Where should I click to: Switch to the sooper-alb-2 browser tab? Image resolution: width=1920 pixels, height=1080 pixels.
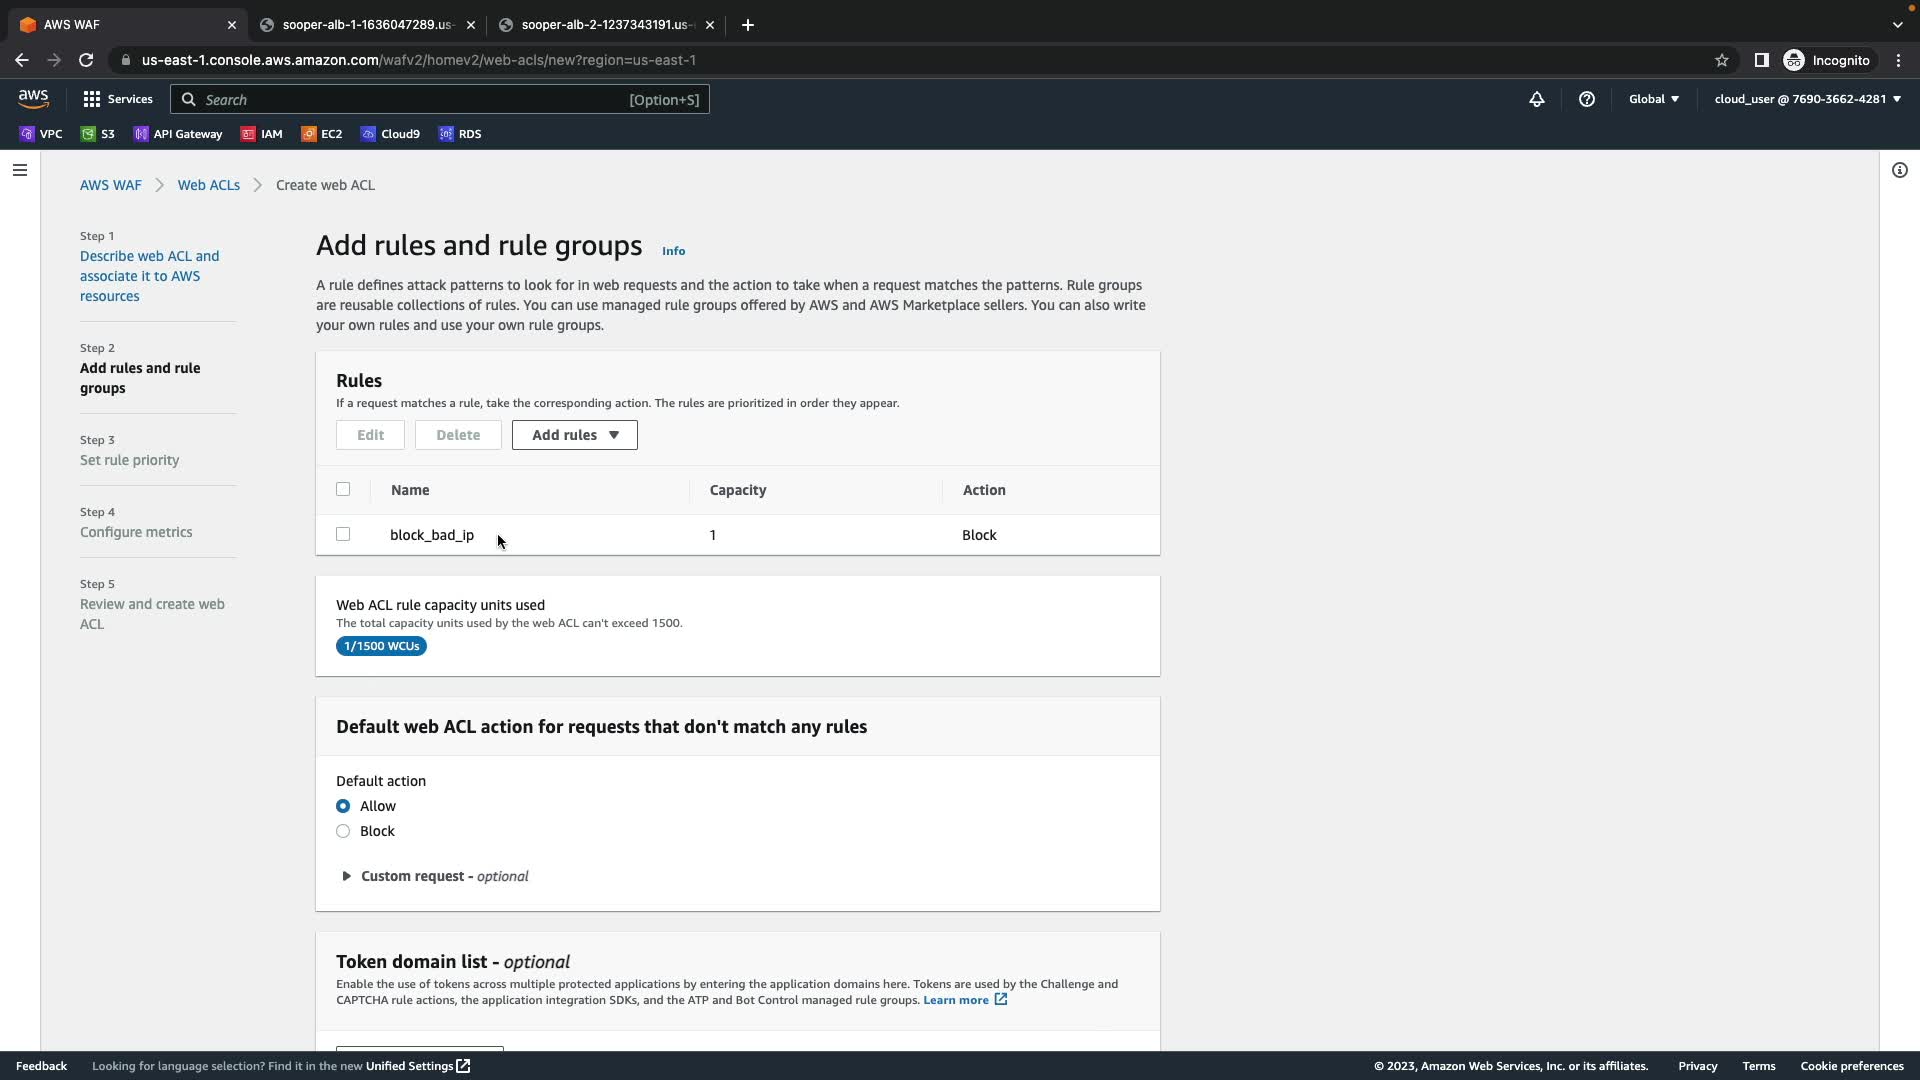coord(604,25)
